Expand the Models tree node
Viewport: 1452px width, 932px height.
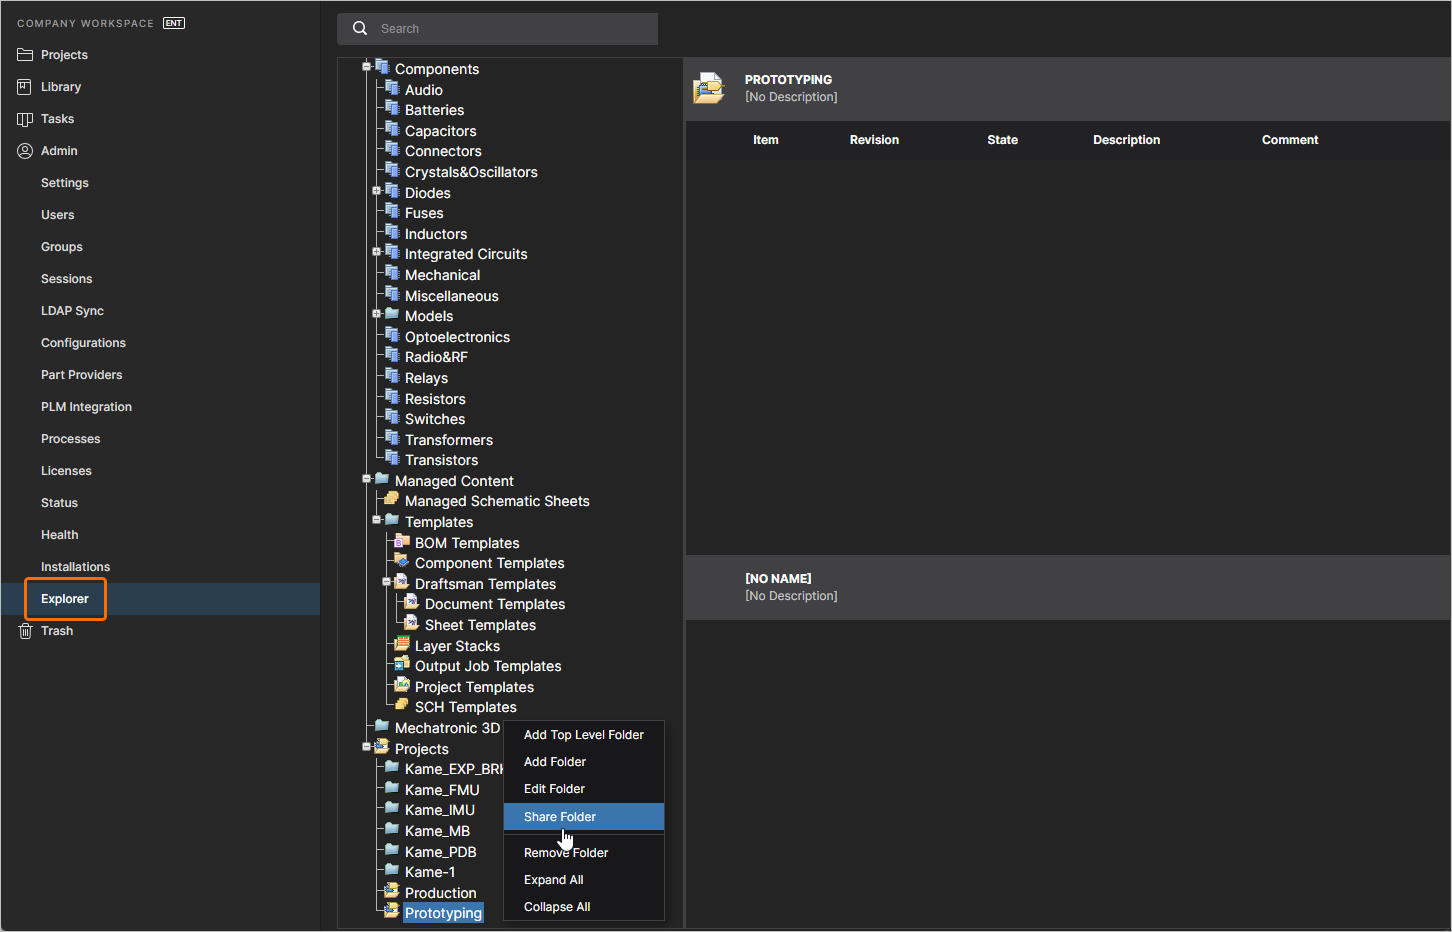pos(377,316)
